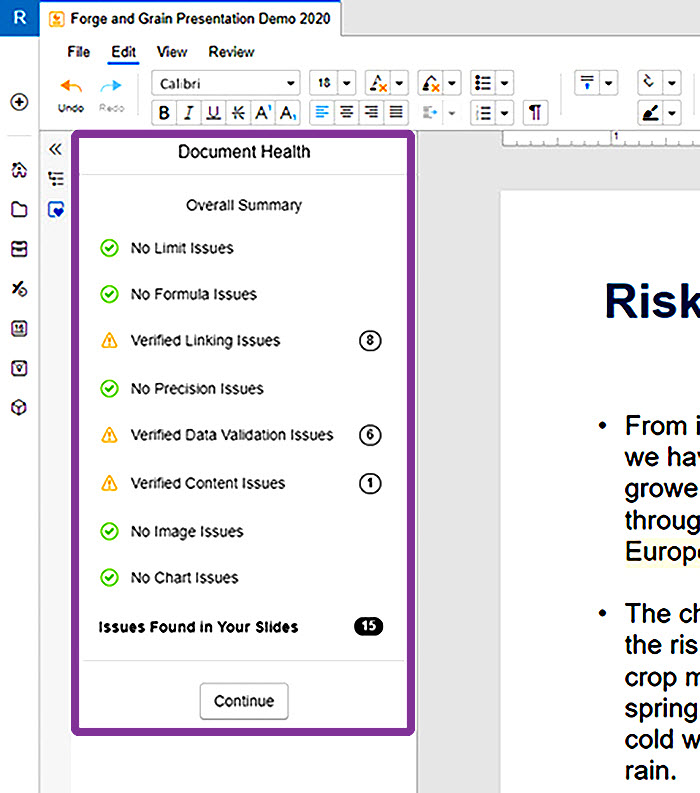Click No Chart Issues text
The image size is (700, 793).
[x=185, y=578]
